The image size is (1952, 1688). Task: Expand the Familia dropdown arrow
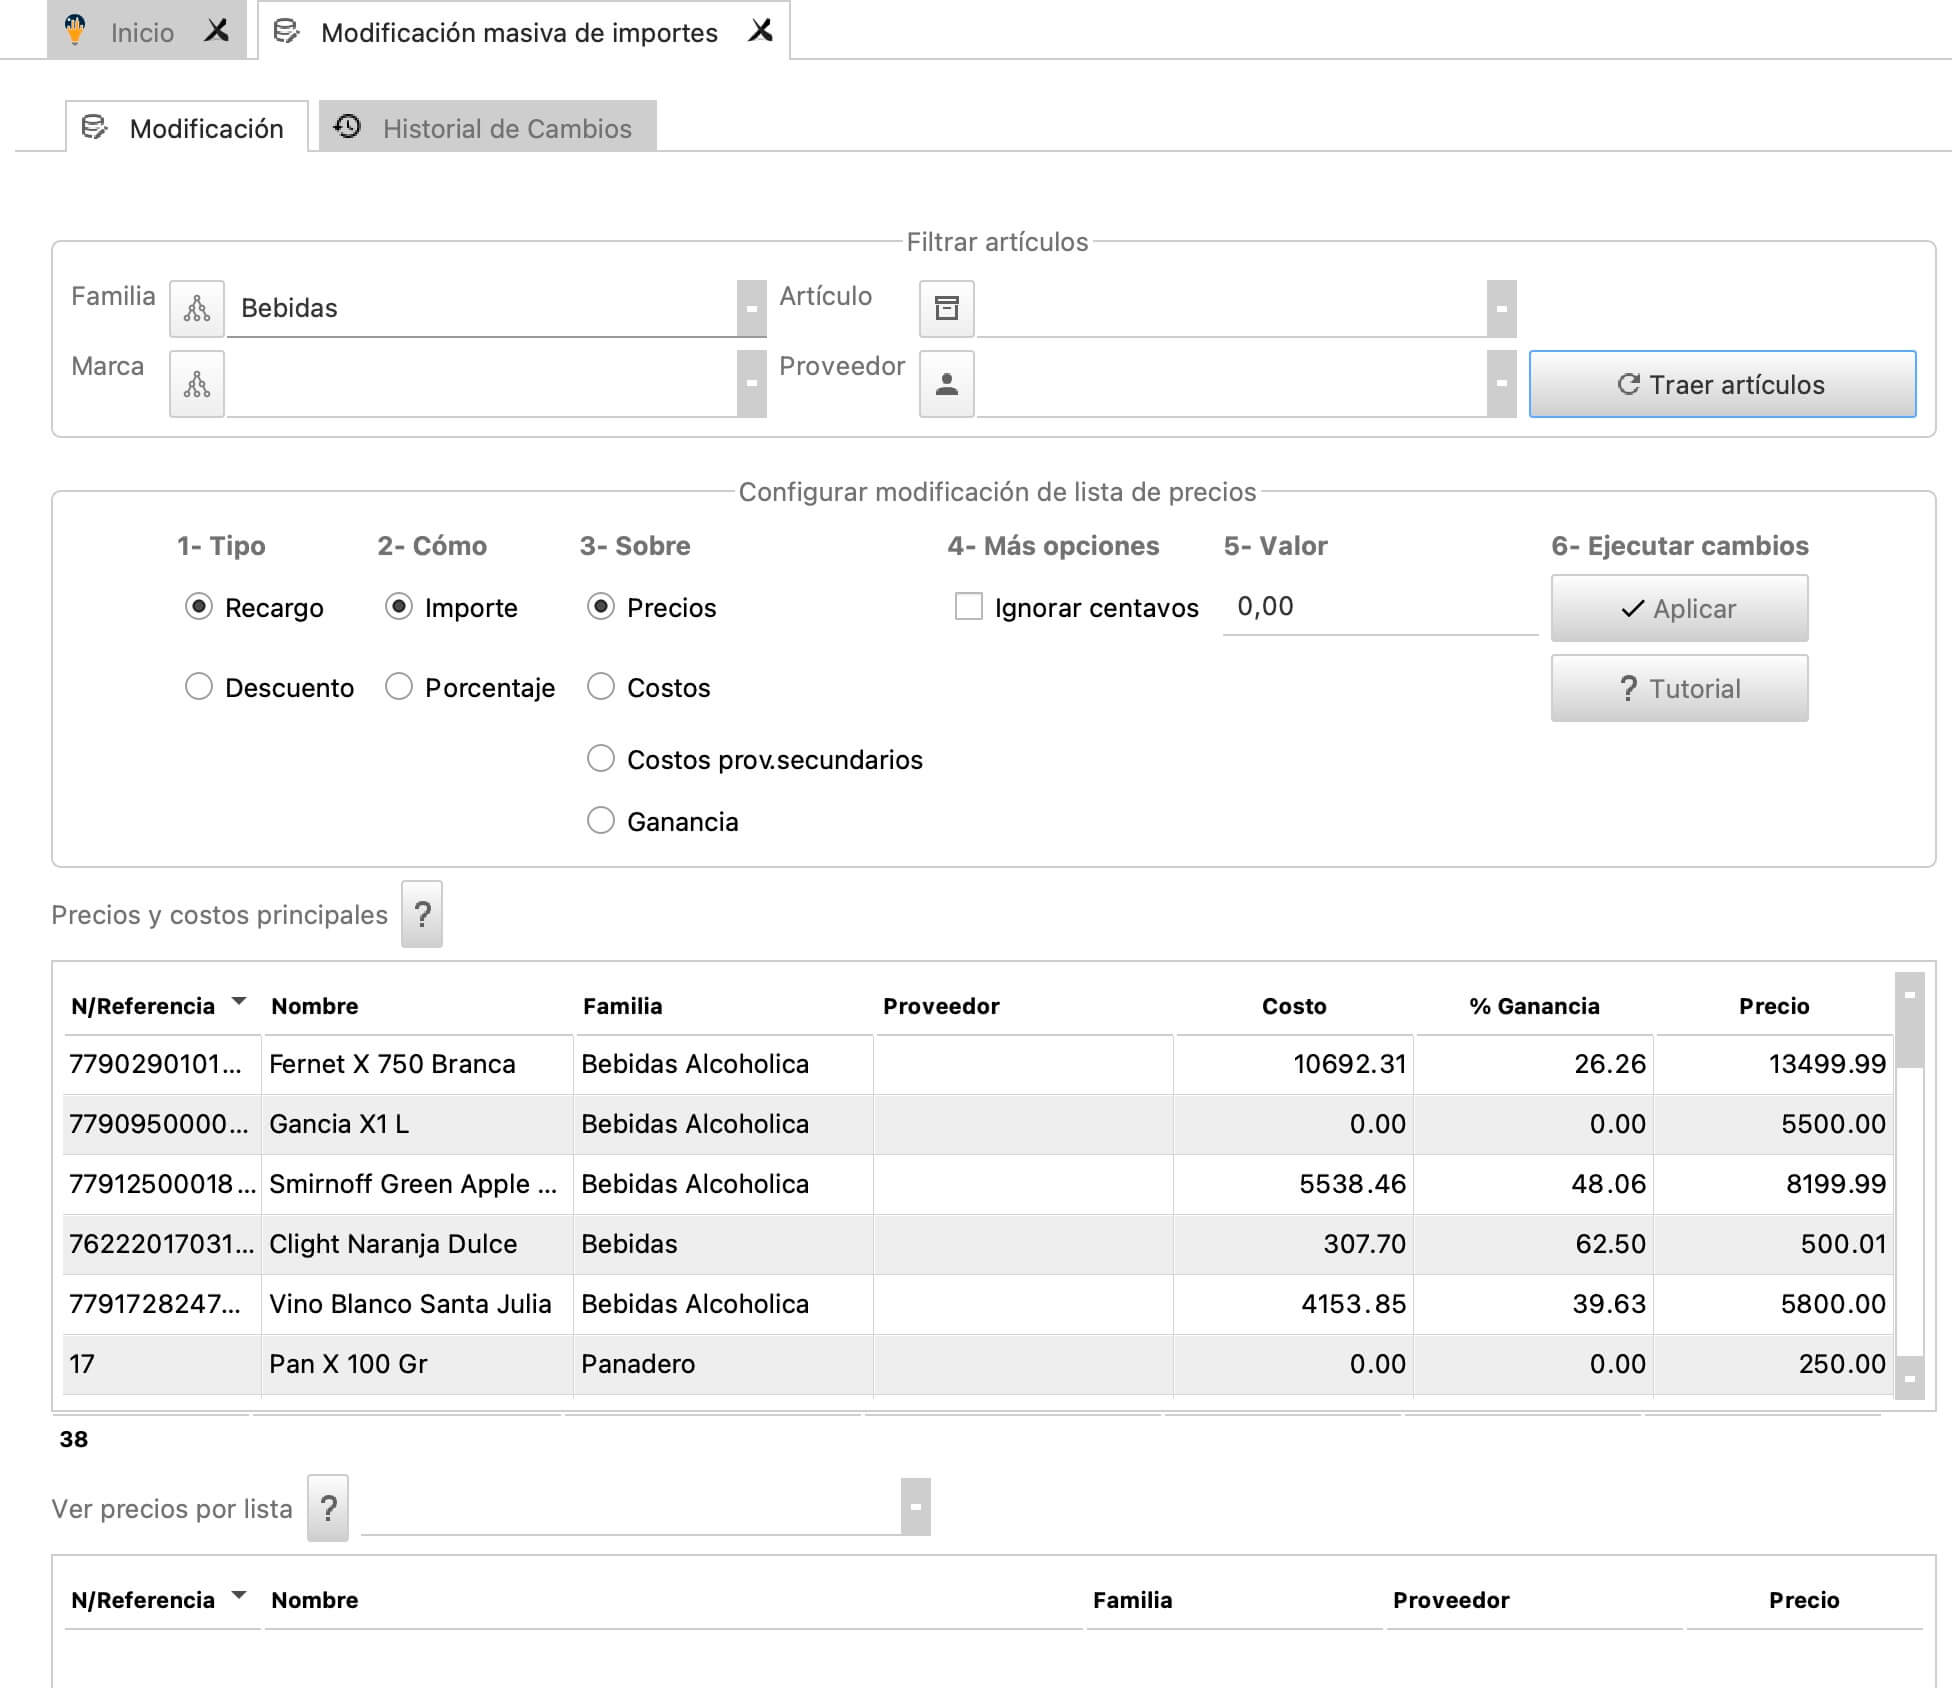click(x=751, y=308)
